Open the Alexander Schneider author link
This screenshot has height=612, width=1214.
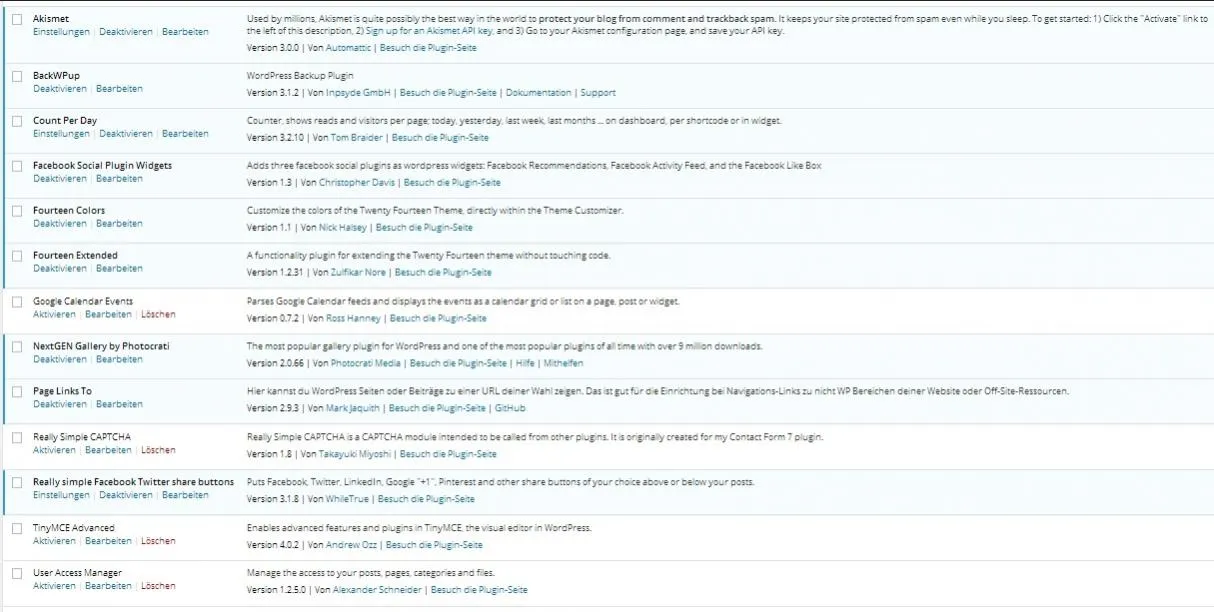(376, 590)
